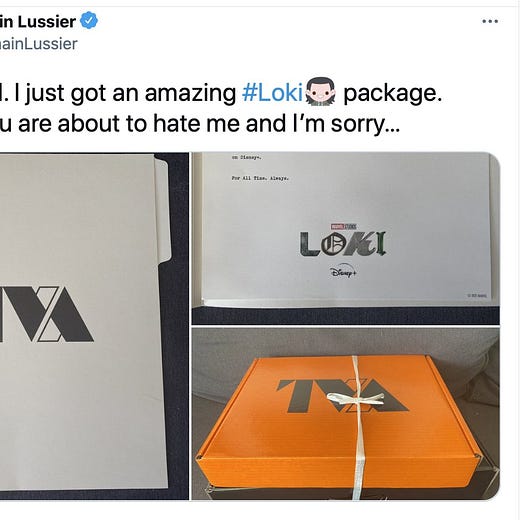
Task: Open the orange TVA box photo
Action: tap(346, 414)
